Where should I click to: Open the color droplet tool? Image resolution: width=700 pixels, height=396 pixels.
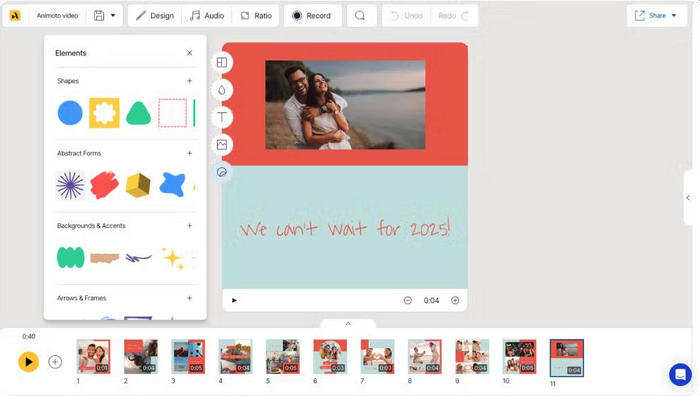(x=222, y=90)
